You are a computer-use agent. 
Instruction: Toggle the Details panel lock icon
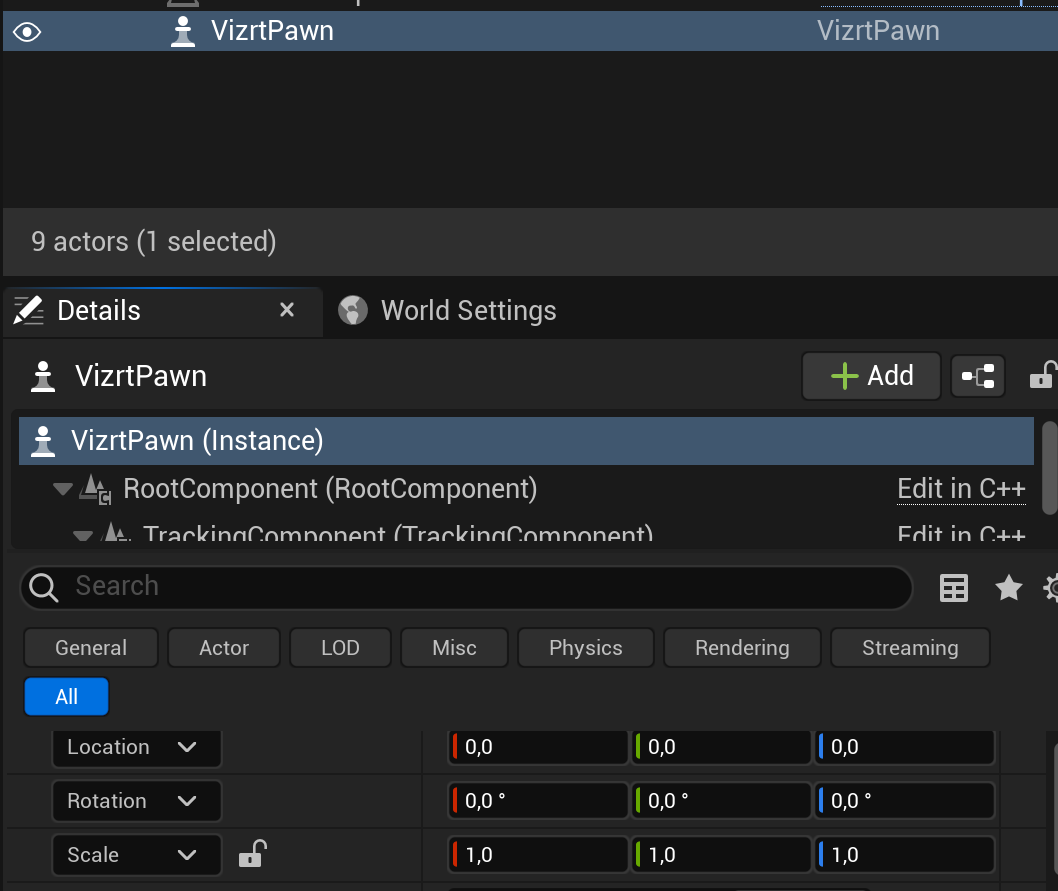click(1042, 376)
